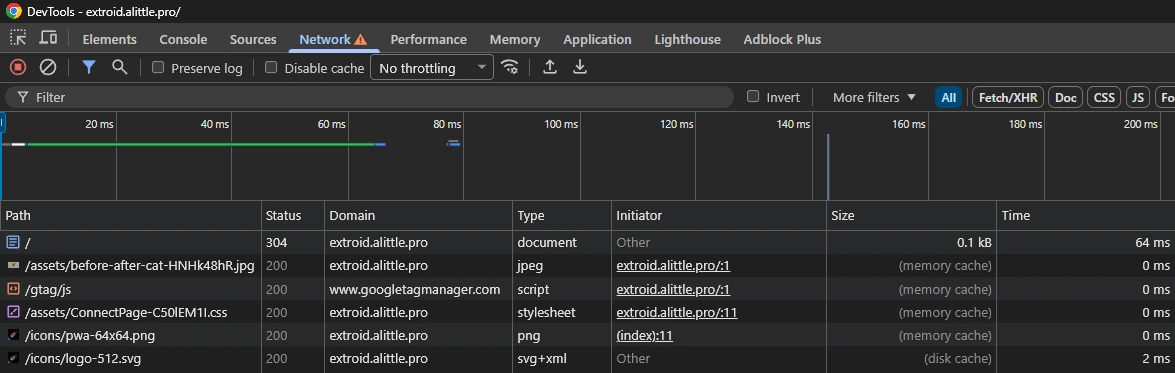
Task: Switch to the Elements tab
Action: (x=109, y=40)
